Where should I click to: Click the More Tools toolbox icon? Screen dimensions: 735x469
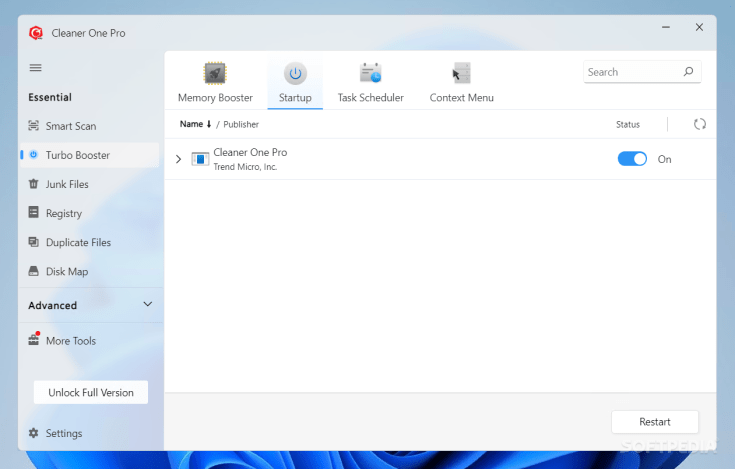tap(34, 339)
